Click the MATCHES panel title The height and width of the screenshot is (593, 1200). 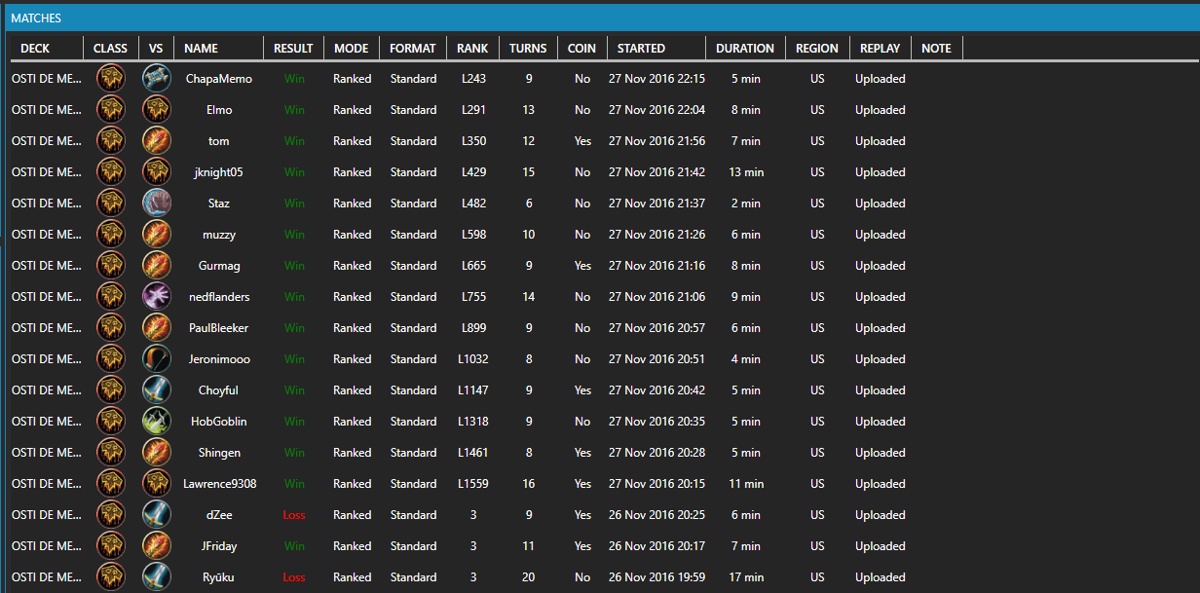click(x=36, y=18)
